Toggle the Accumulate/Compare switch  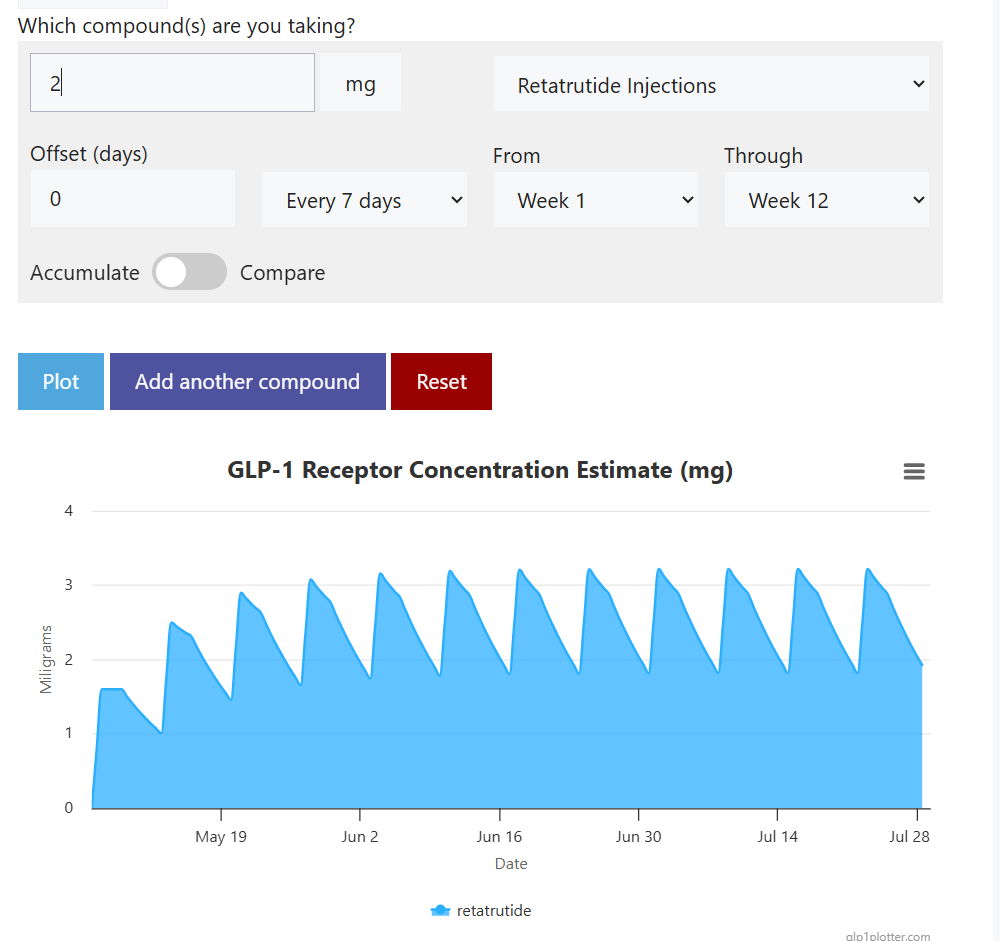click(x=189, y=272)
